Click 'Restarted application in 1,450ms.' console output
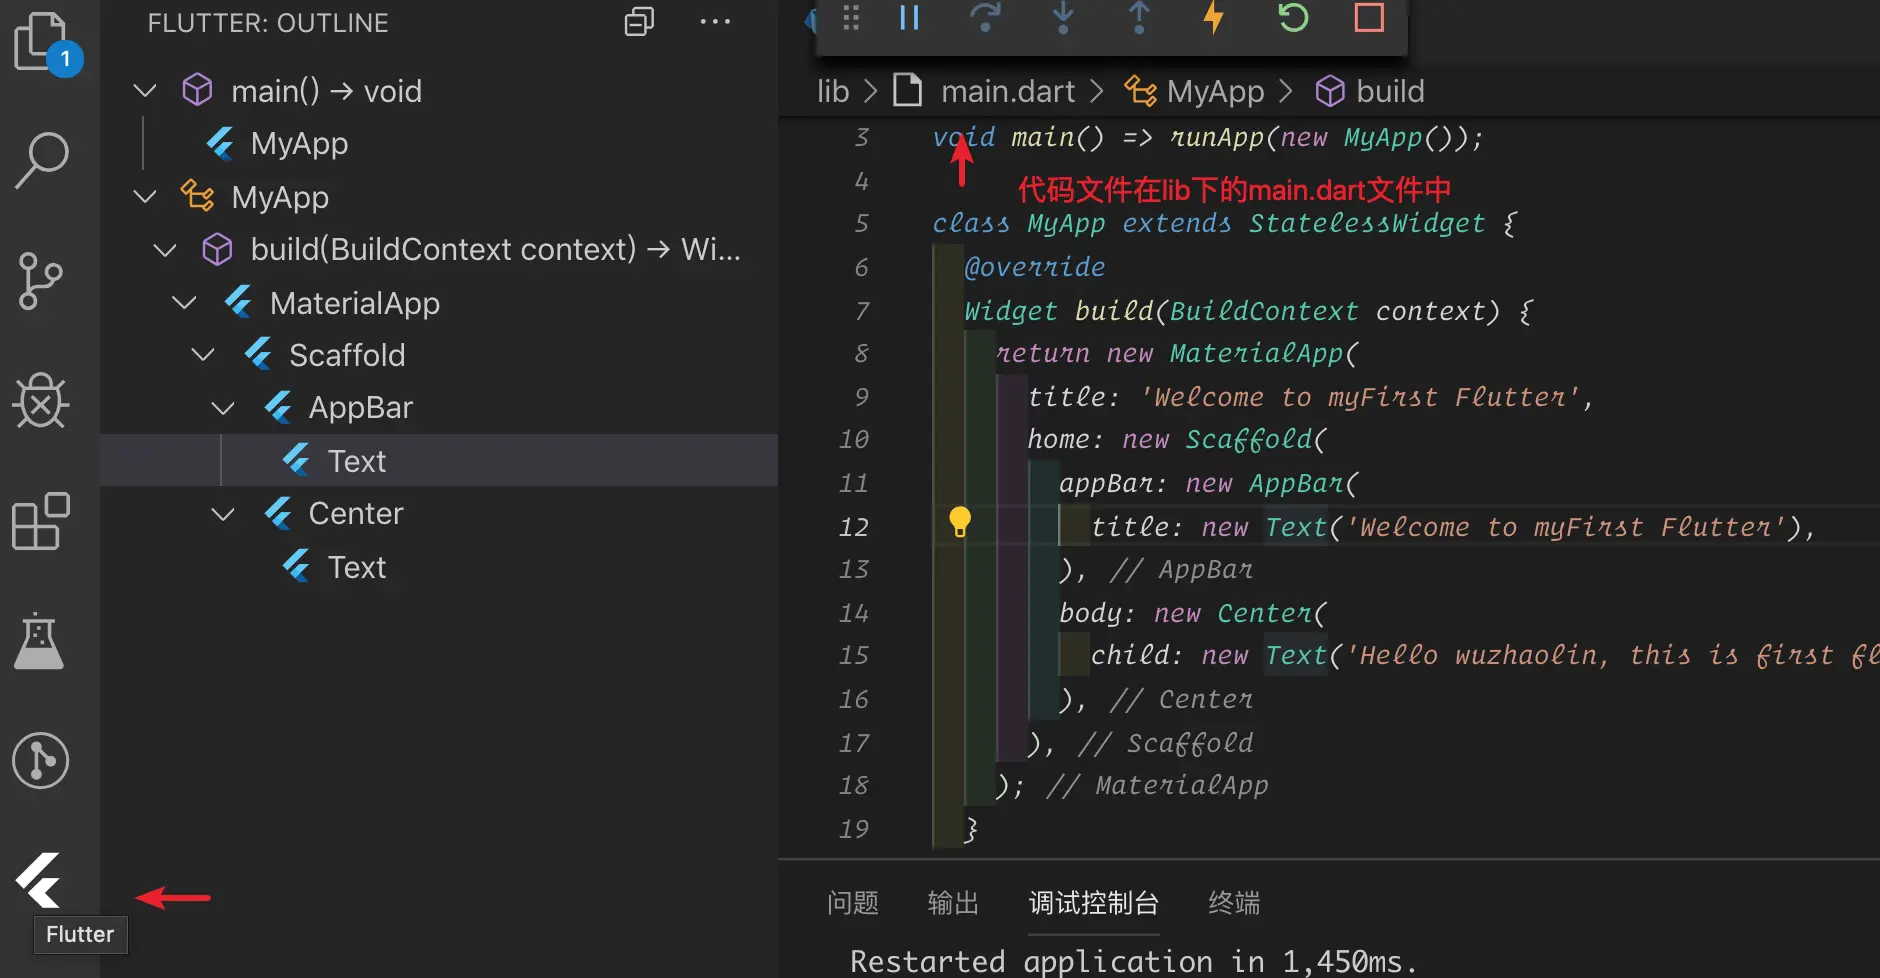 [x=1133, y=961]
